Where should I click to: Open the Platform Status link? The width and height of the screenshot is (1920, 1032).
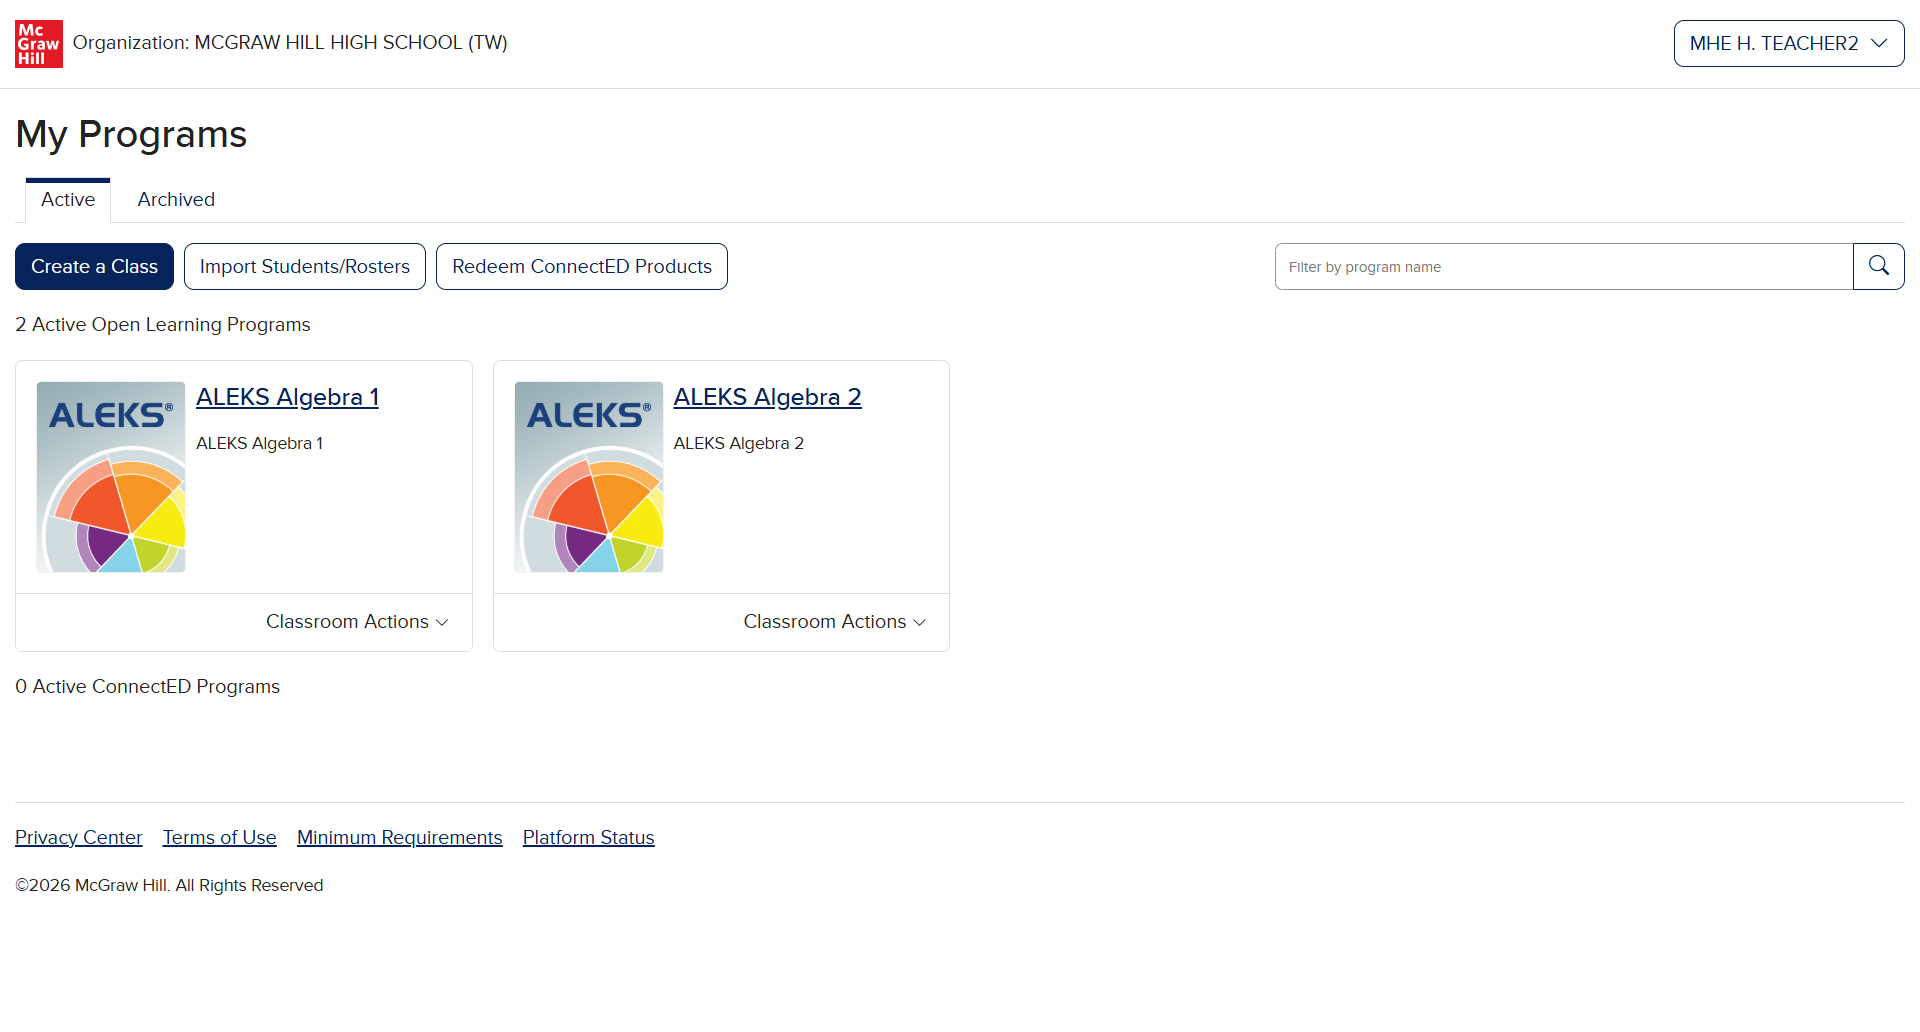pos(589,837)
